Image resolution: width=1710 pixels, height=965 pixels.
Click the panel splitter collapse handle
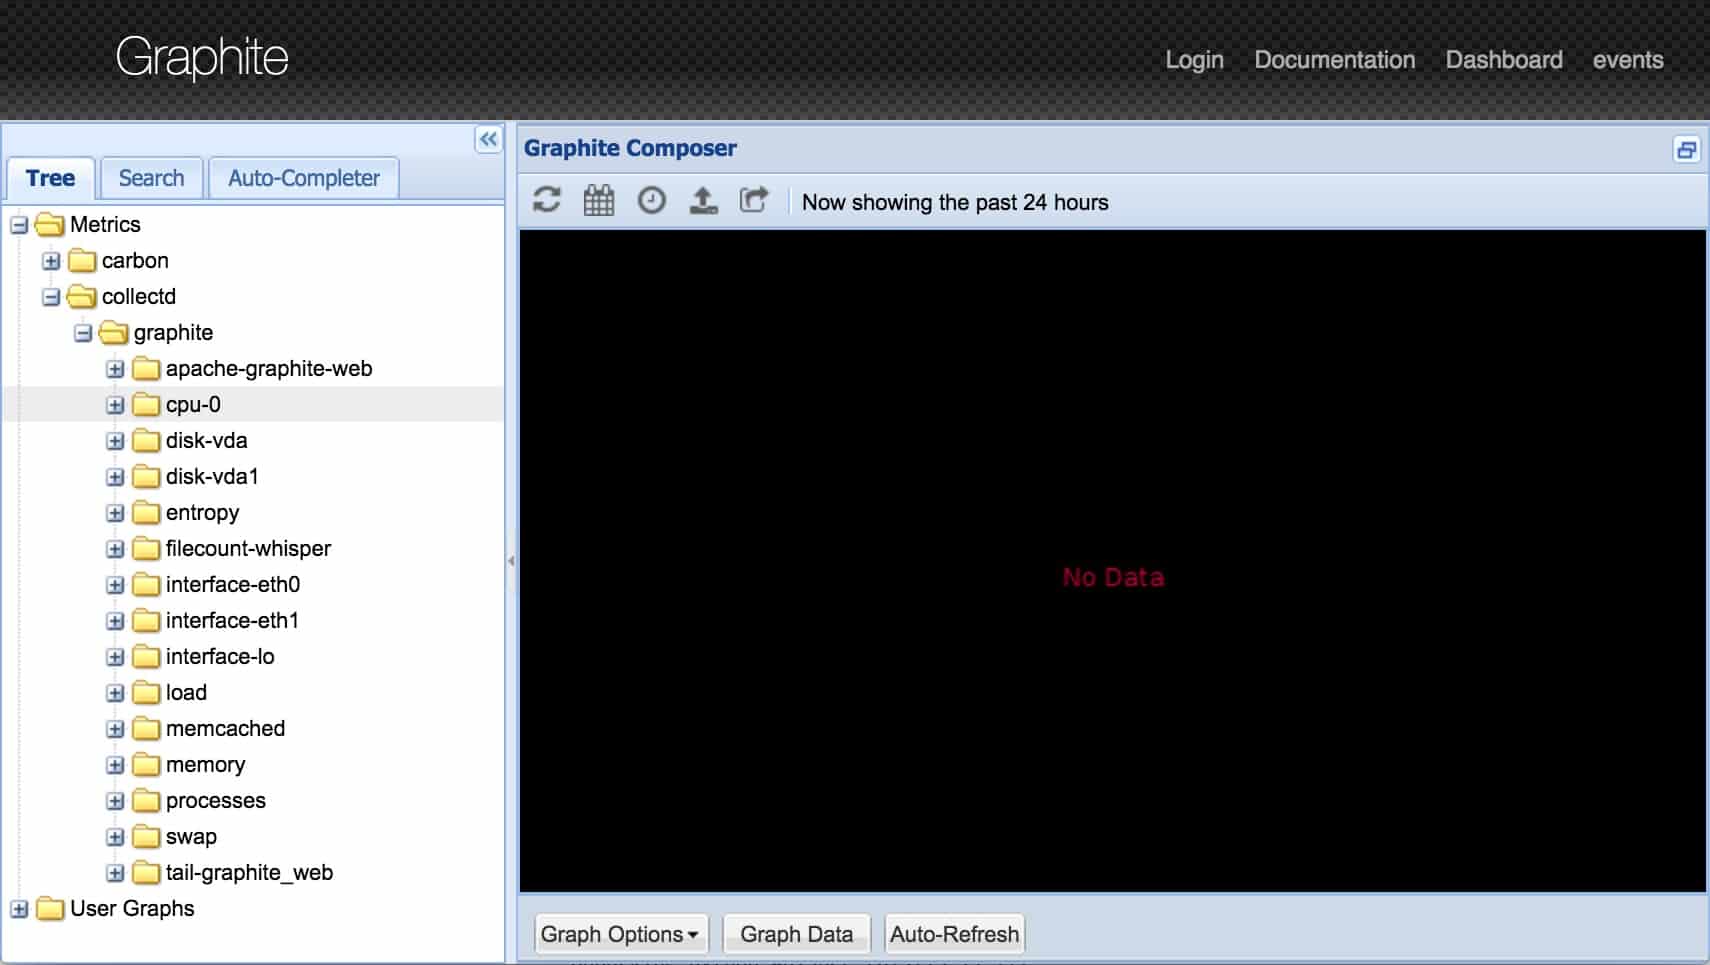511,560
